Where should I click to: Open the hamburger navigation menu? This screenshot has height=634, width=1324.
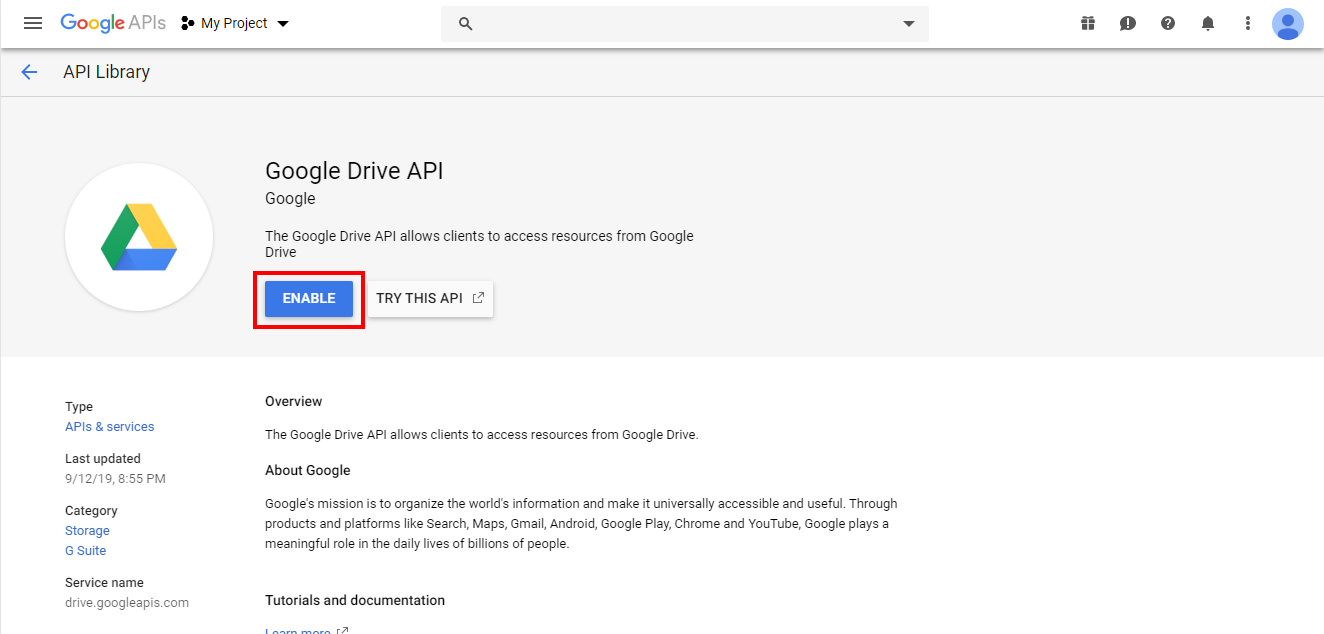tap(33, 23)
